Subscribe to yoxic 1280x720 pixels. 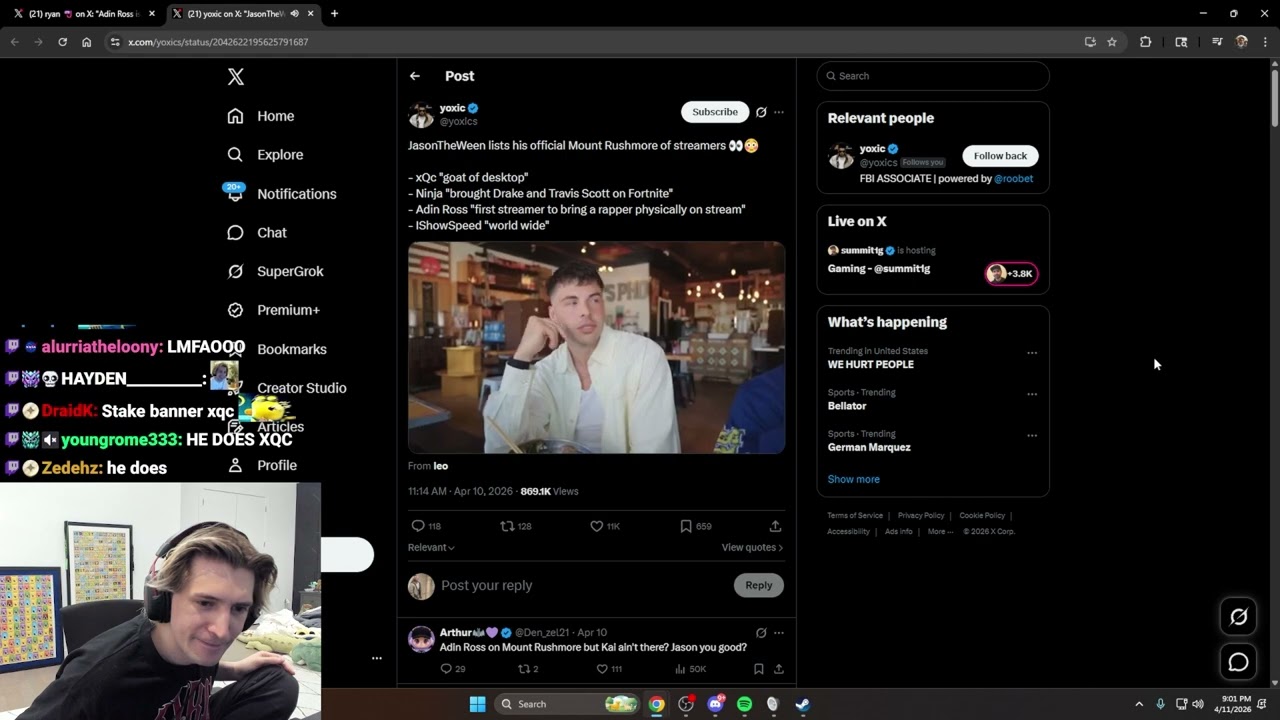(x=715, y=112)
